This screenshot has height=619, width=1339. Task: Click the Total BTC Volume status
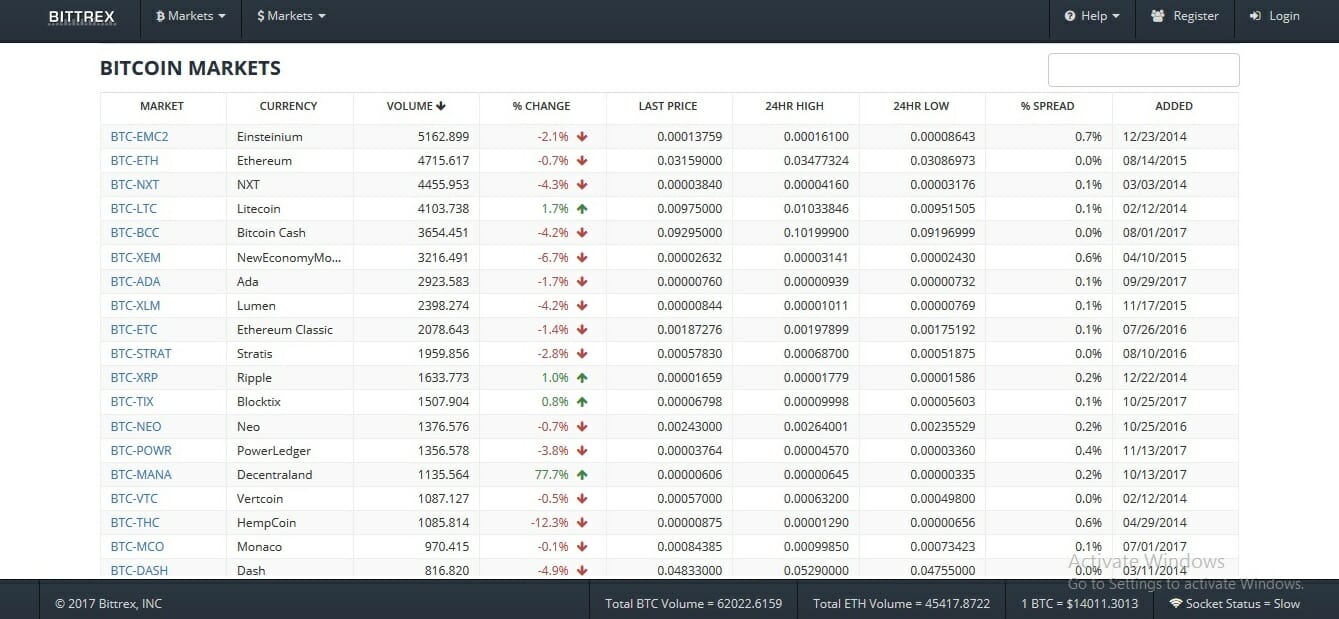pyautogui.click(x=694, y=604)
